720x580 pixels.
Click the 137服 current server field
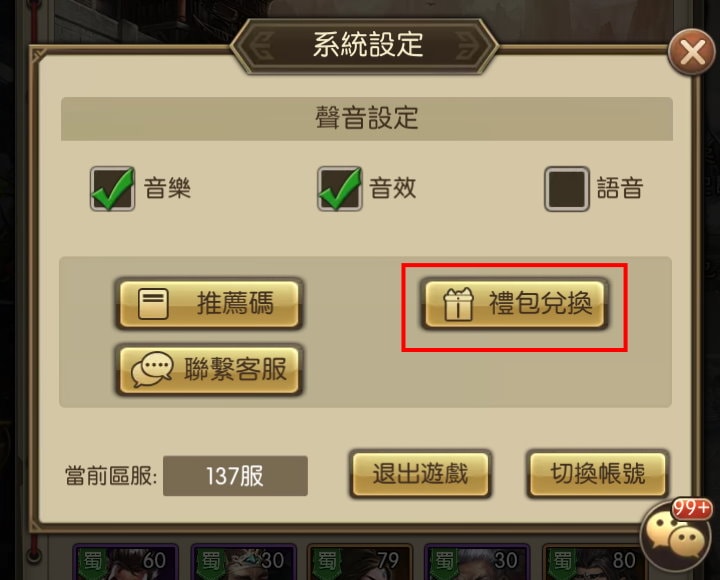click(235, 476)
